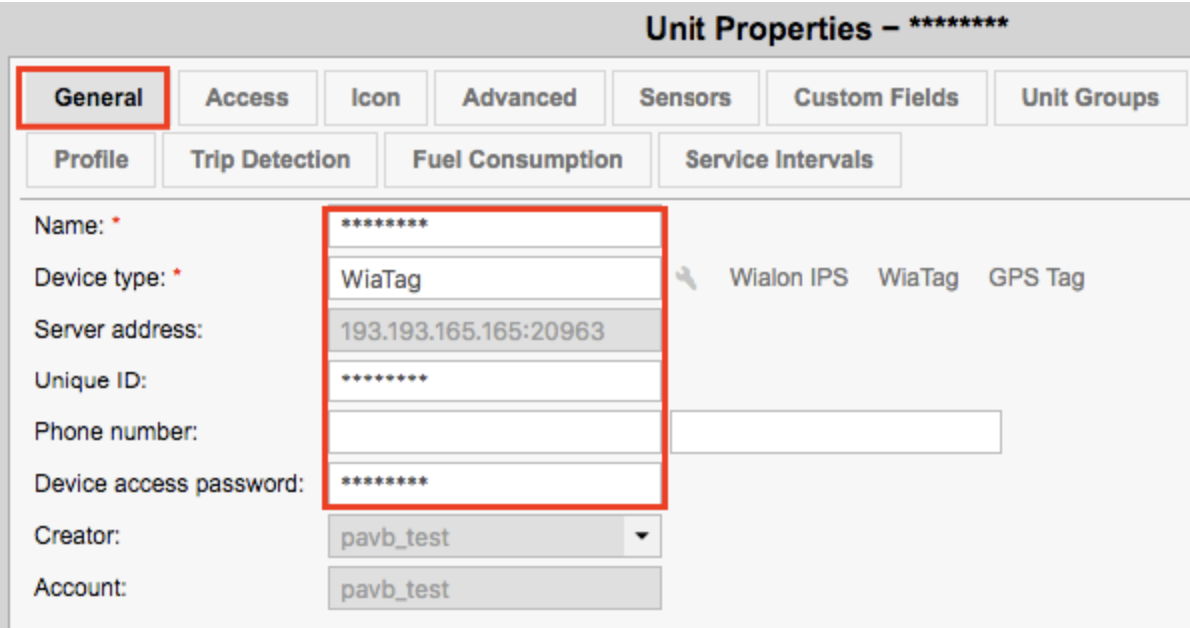Open the Creator dropdown arrow

[x=642, y=536]
